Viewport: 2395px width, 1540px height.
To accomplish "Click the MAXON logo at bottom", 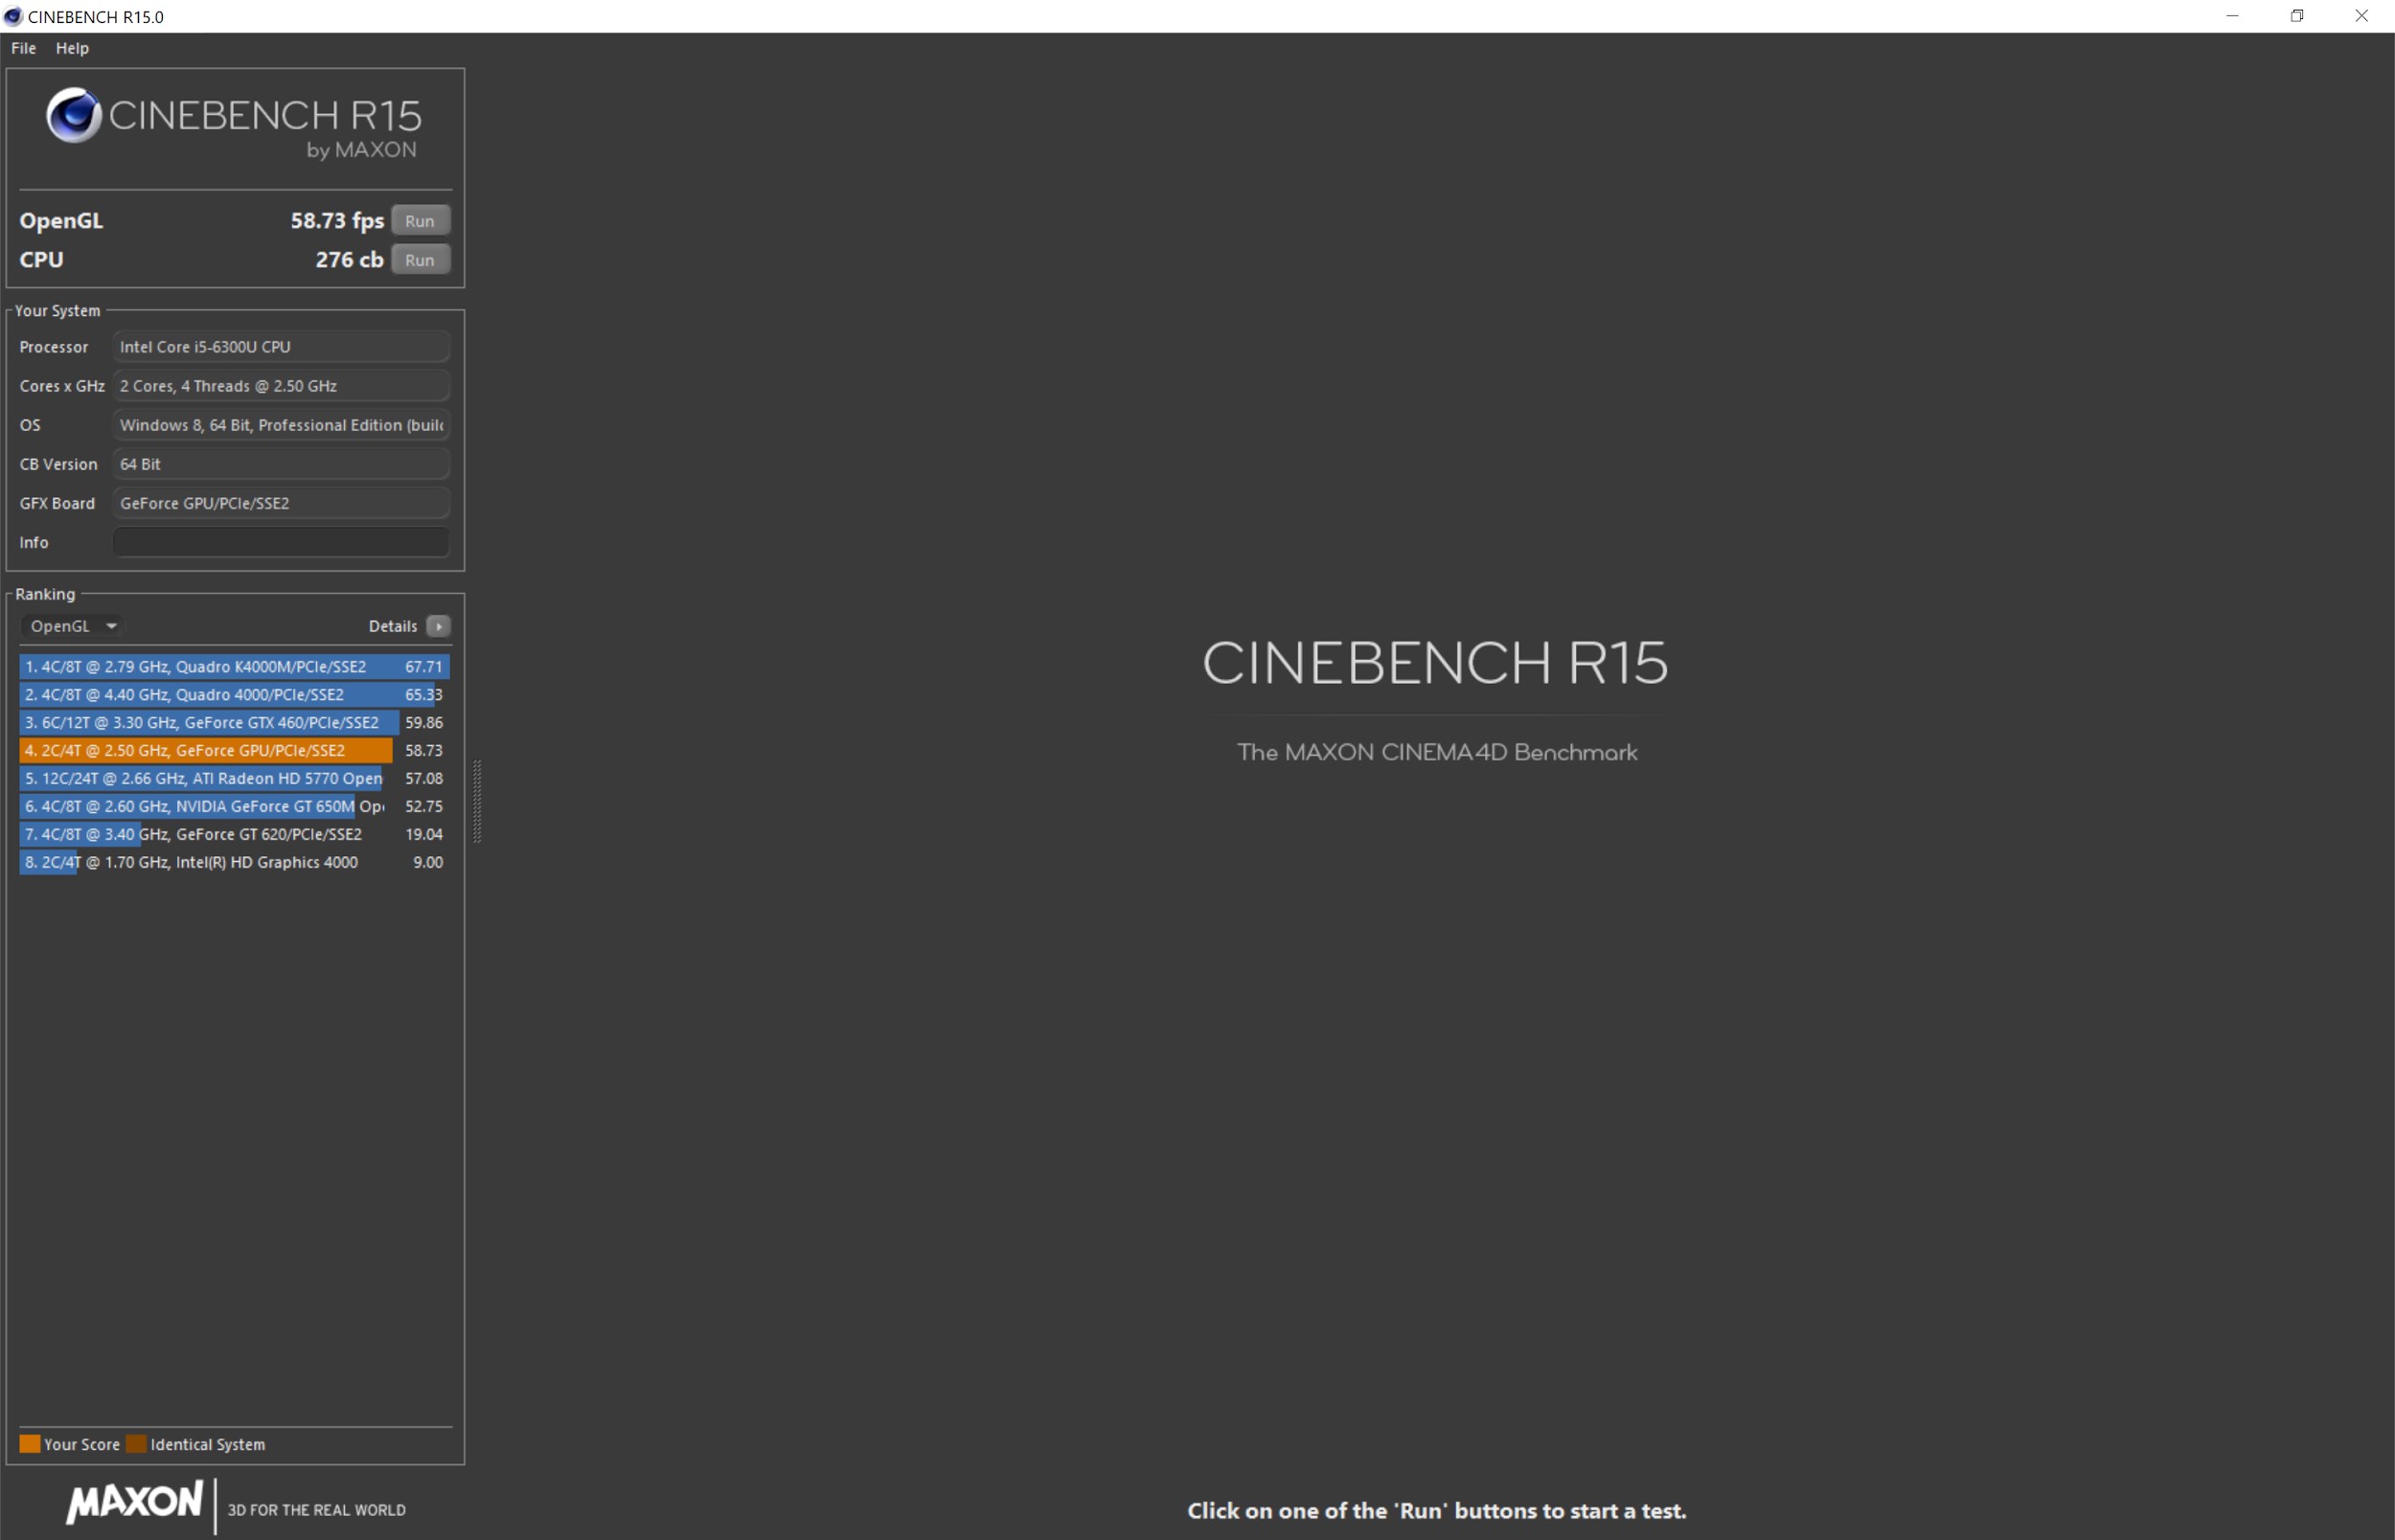I will 135,1502.
